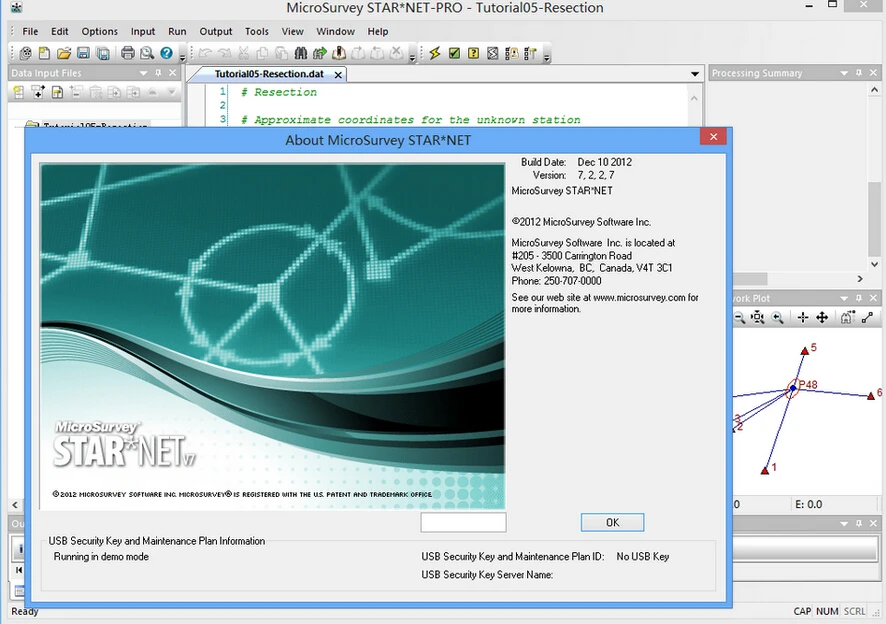Viewport: 886px width, 624px height.
Task: Close the Tutorial05-Resection.dat tab
Action: (x=338, y=75)
